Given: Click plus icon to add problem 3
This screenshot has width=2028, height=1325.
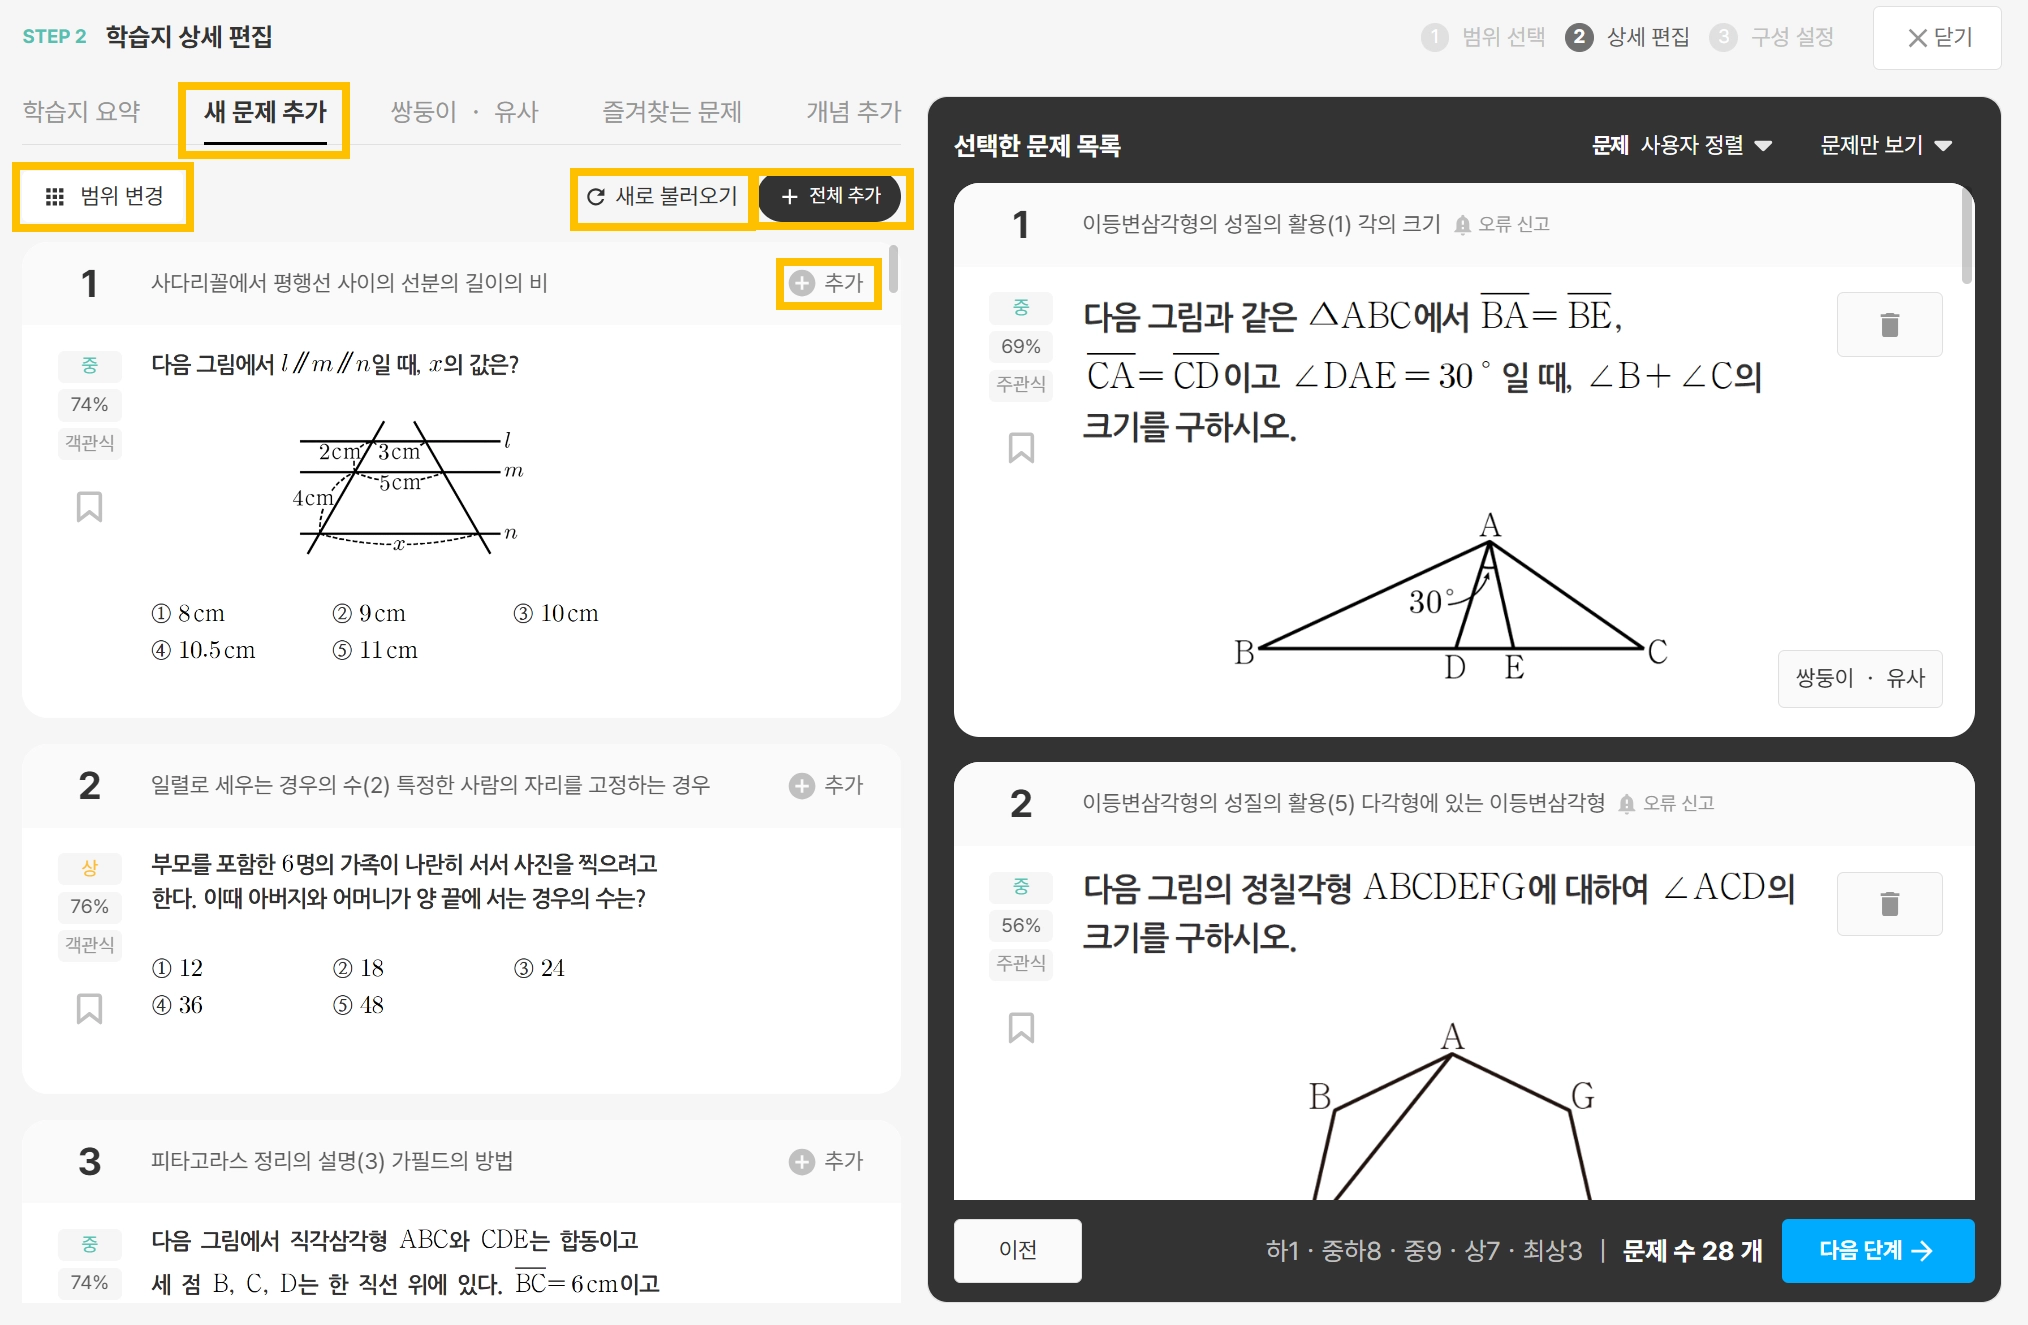Looking at the screenshot, I should [802, 1162].
